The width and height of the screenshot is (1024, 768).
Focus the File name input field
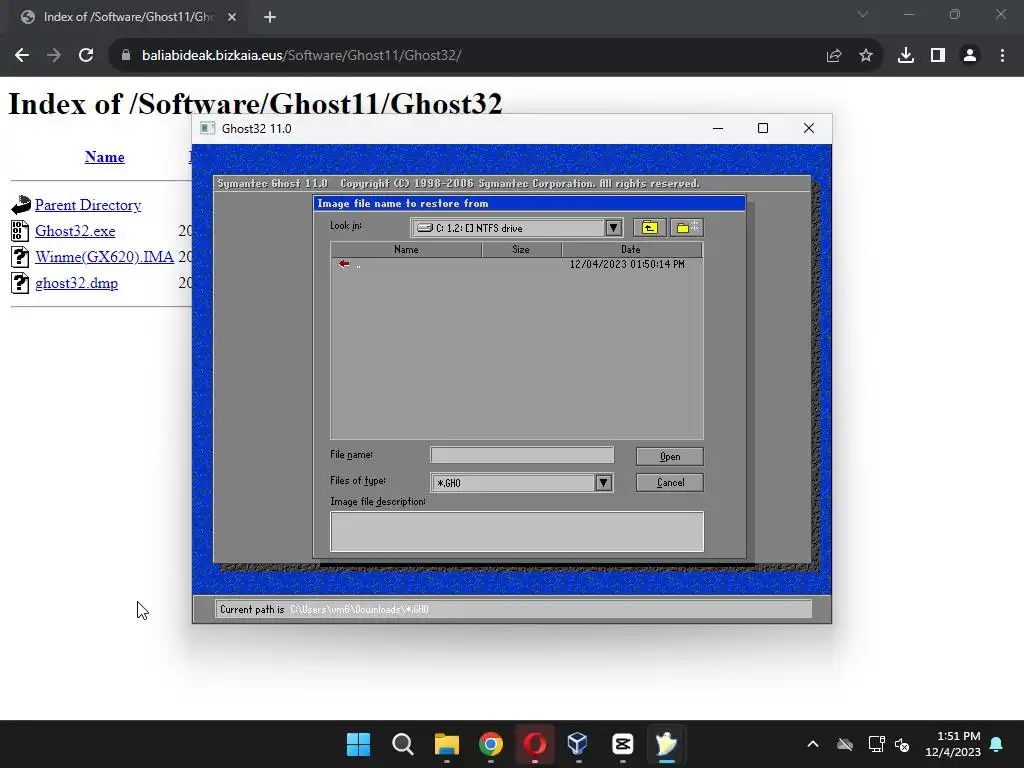pos(522,455)
